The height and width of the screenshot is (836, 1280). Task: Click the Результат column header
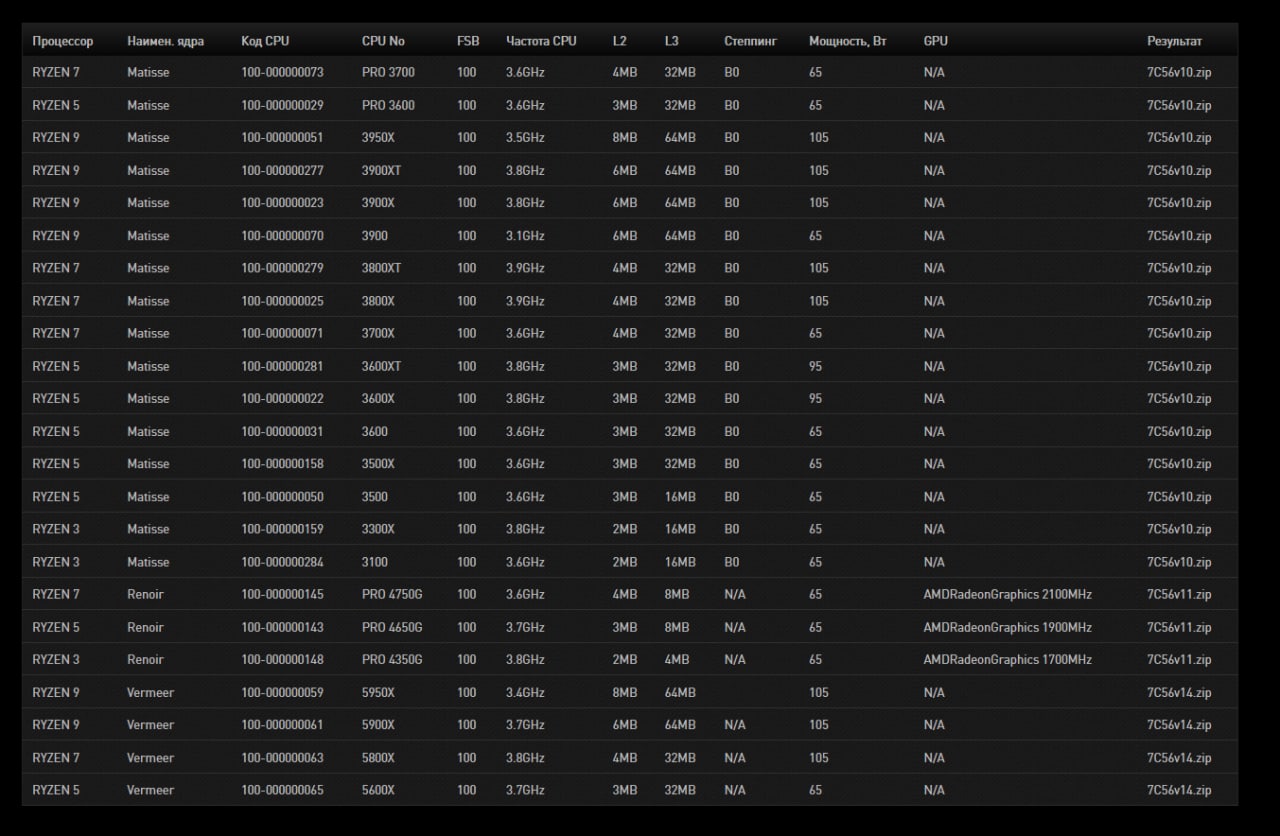click(x=1174, y=41)
